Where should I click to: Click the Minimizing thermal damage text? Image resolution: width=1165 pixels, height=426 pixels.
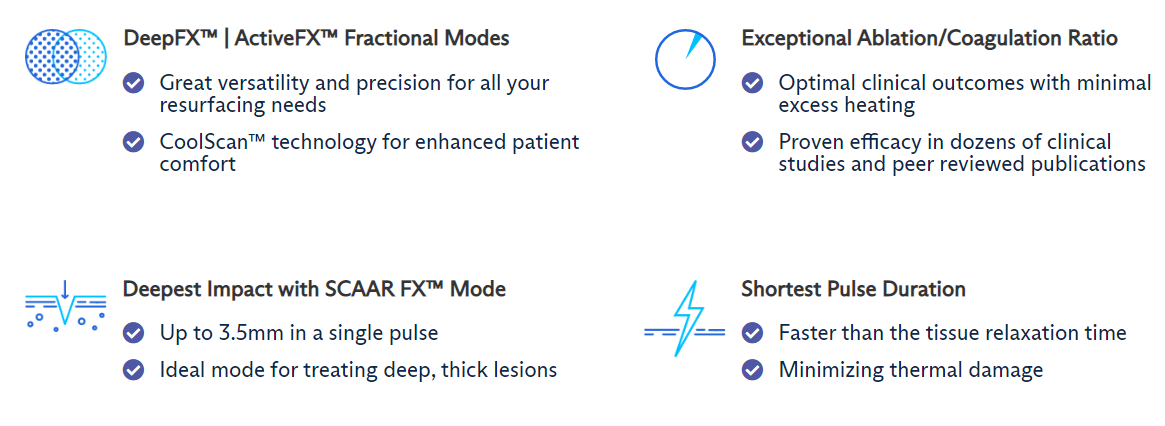(911, 369)
